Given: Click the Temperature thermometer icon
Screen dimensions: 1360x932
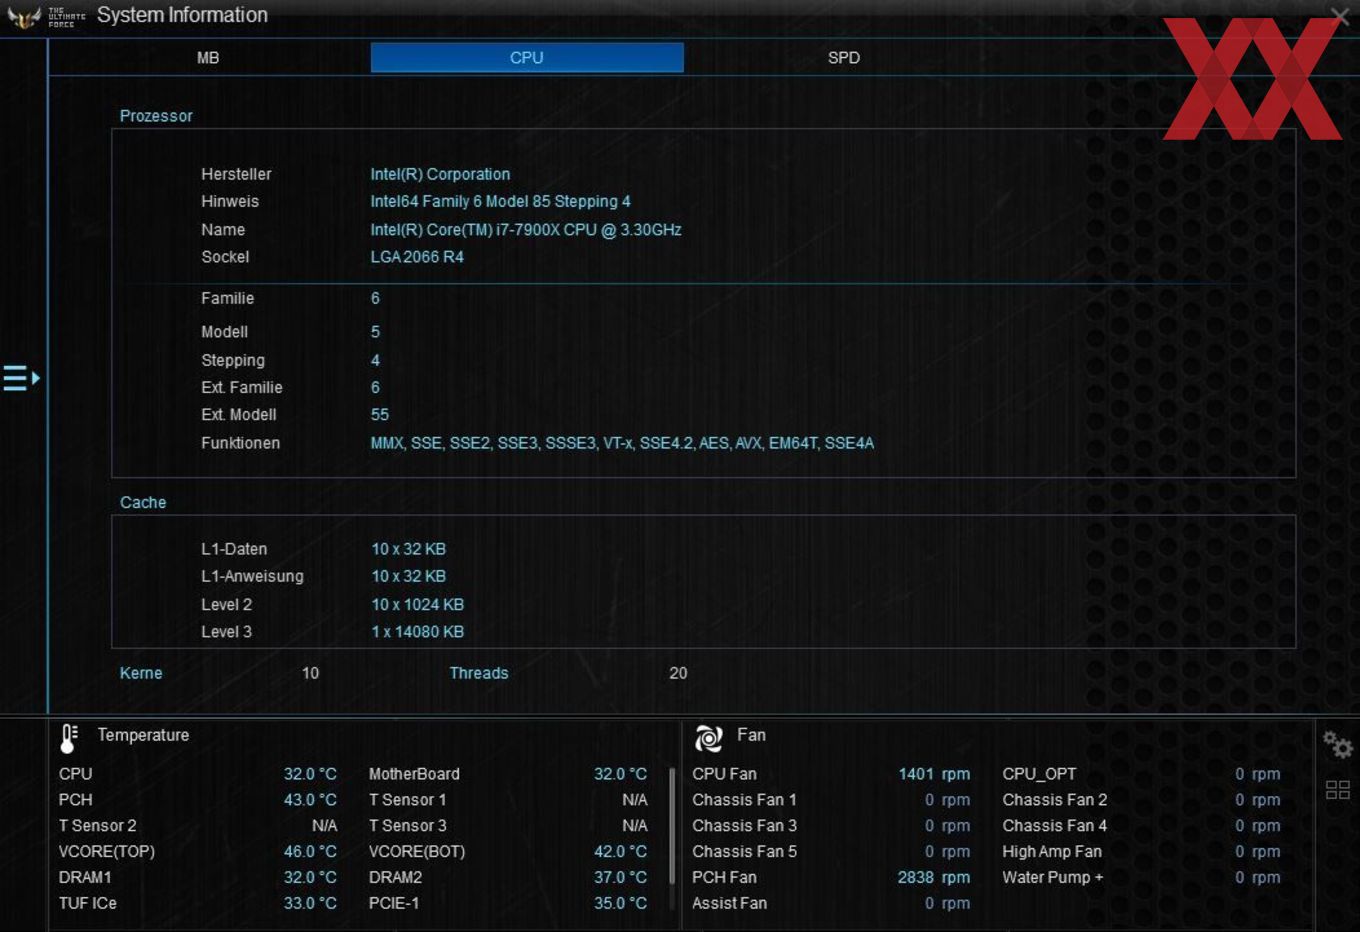Looking at the screenshot, I should coord(69,738).
